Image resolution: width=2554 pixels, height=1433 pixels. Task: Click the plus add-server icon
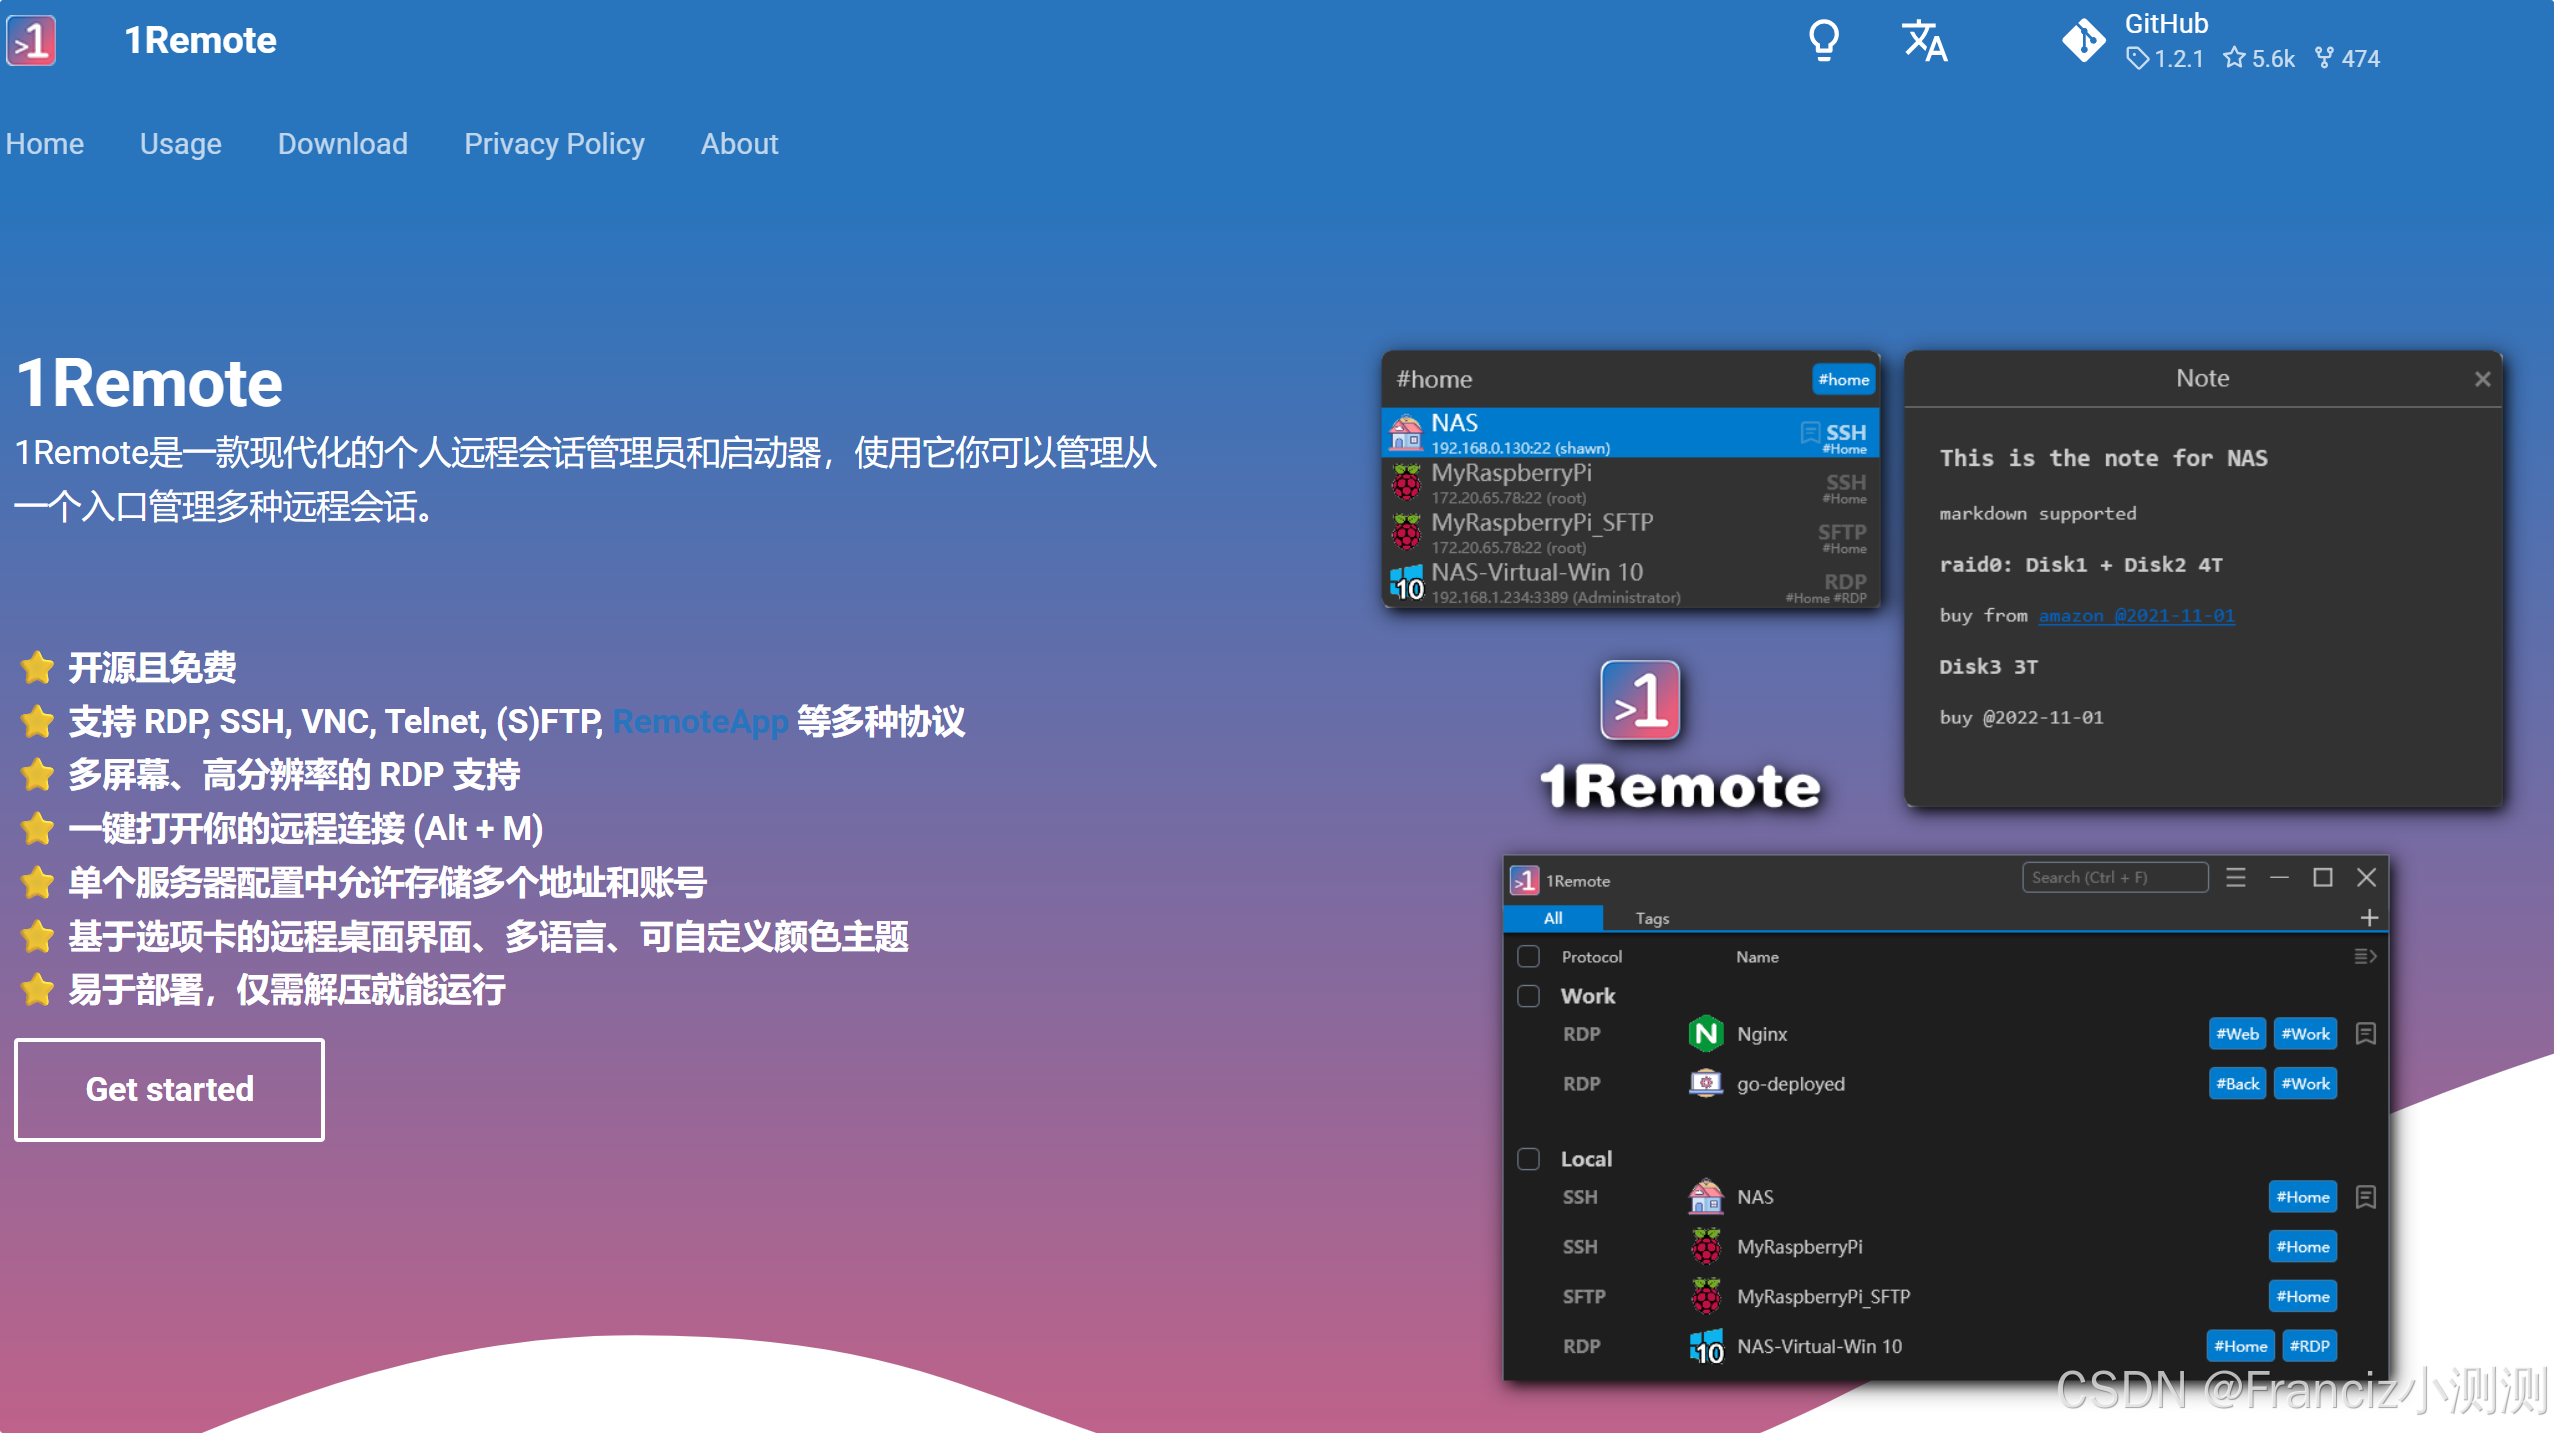2369,917
